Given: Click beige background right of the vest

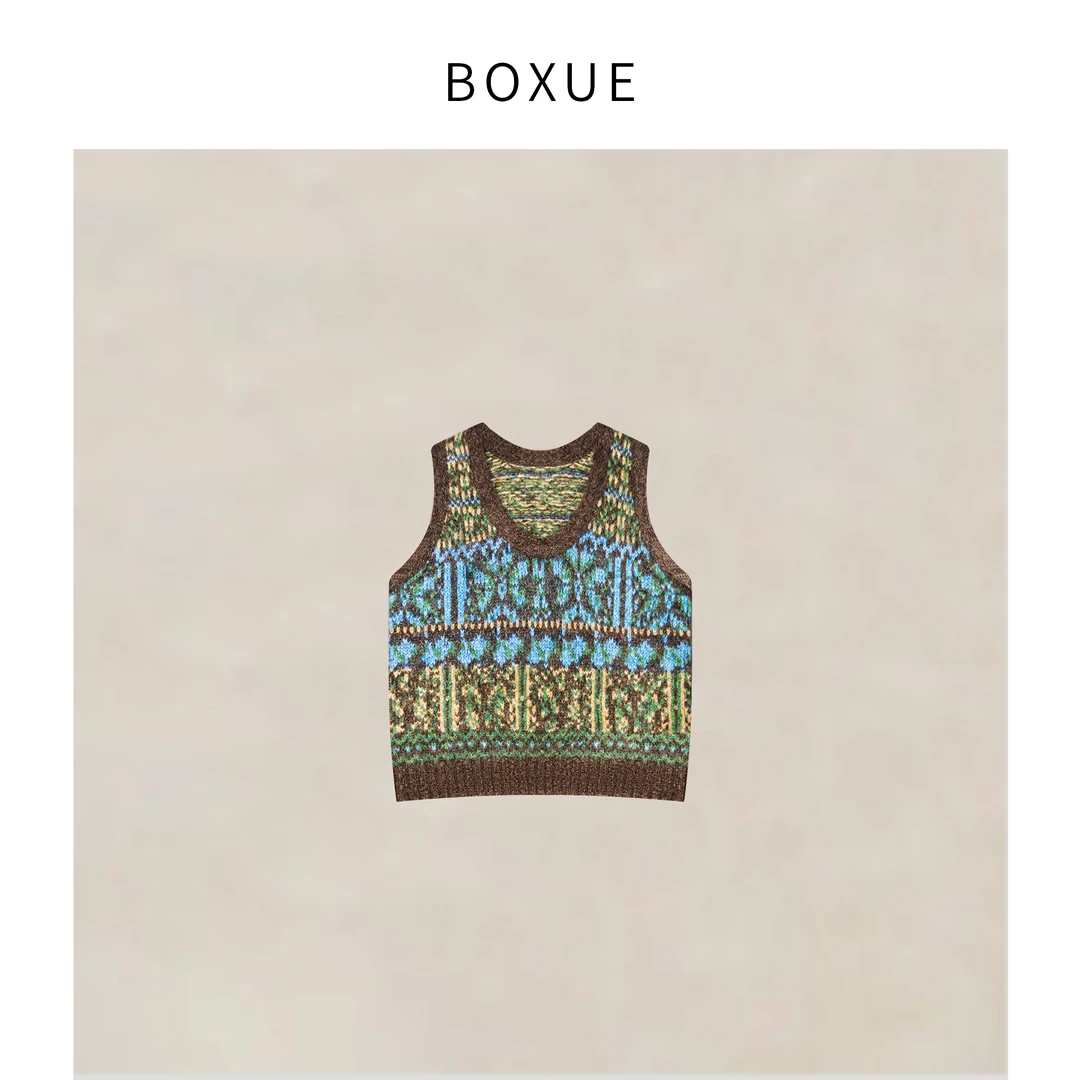Looking at the screenshot, I should pos(849,613).
